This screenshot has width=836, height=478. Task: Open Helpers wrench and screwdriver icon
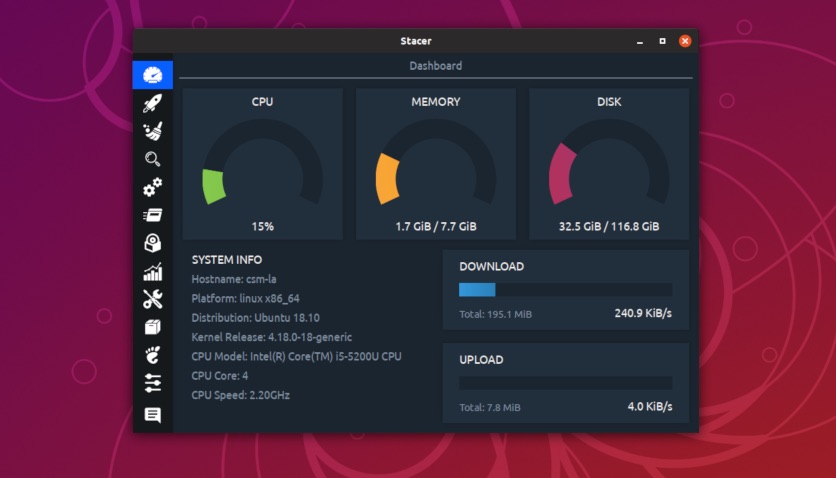(x=152, y=299)
